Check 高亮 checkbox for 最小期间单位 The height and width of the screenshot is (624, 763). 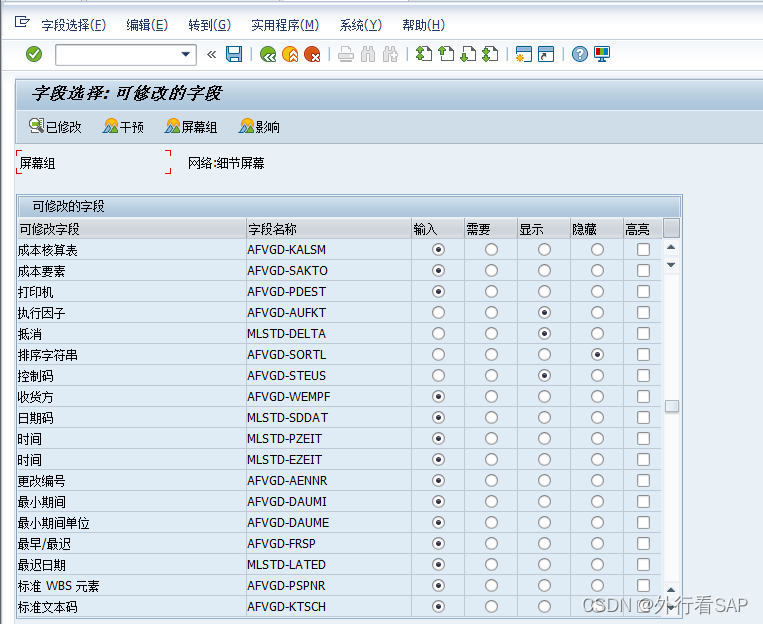pos(643,522)
